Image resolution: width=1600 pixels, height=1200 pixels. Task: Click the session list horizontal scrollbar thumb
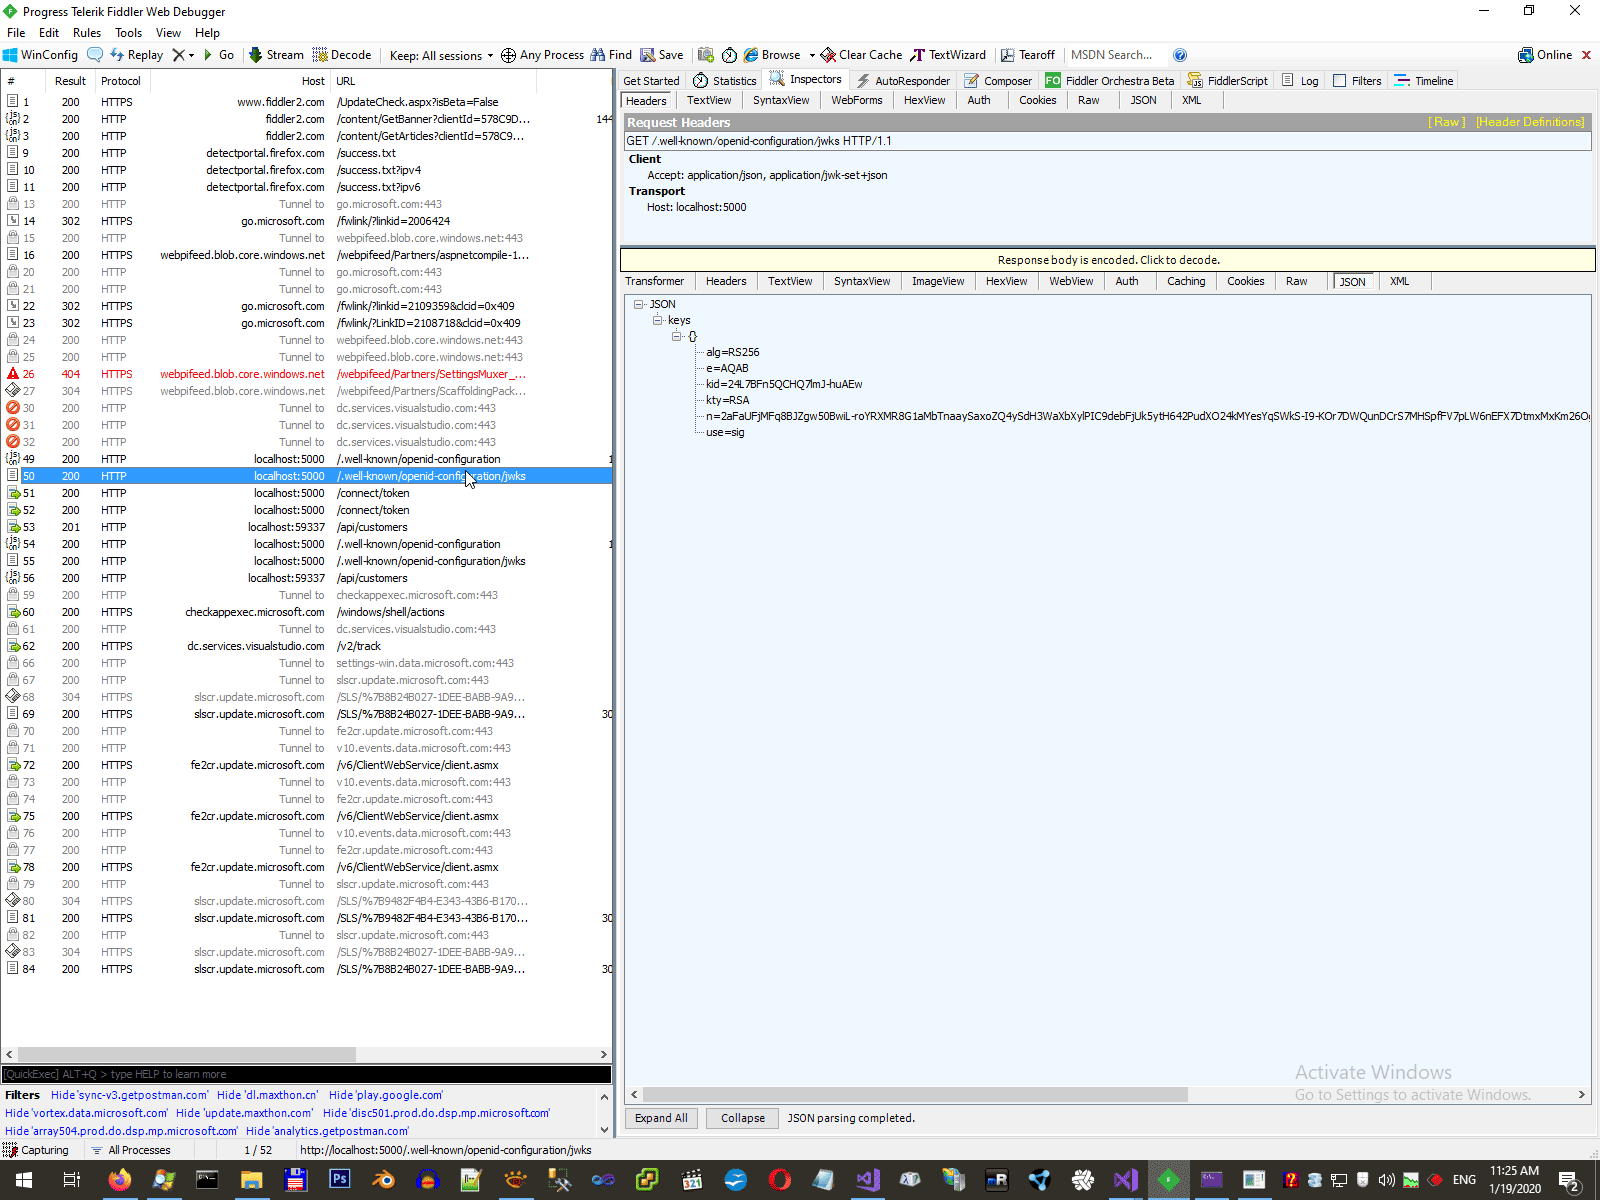pos(187,1054)
